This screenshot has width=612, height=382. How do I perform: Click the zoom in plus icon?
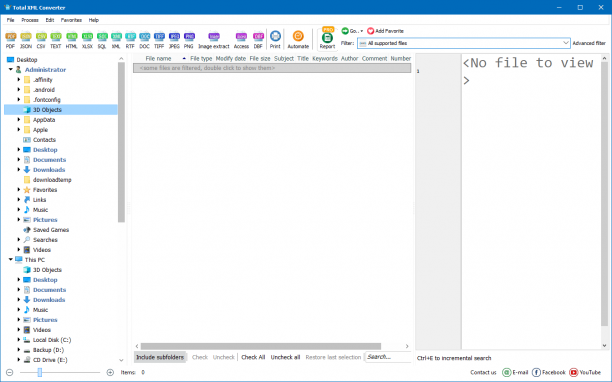[110, 372]
